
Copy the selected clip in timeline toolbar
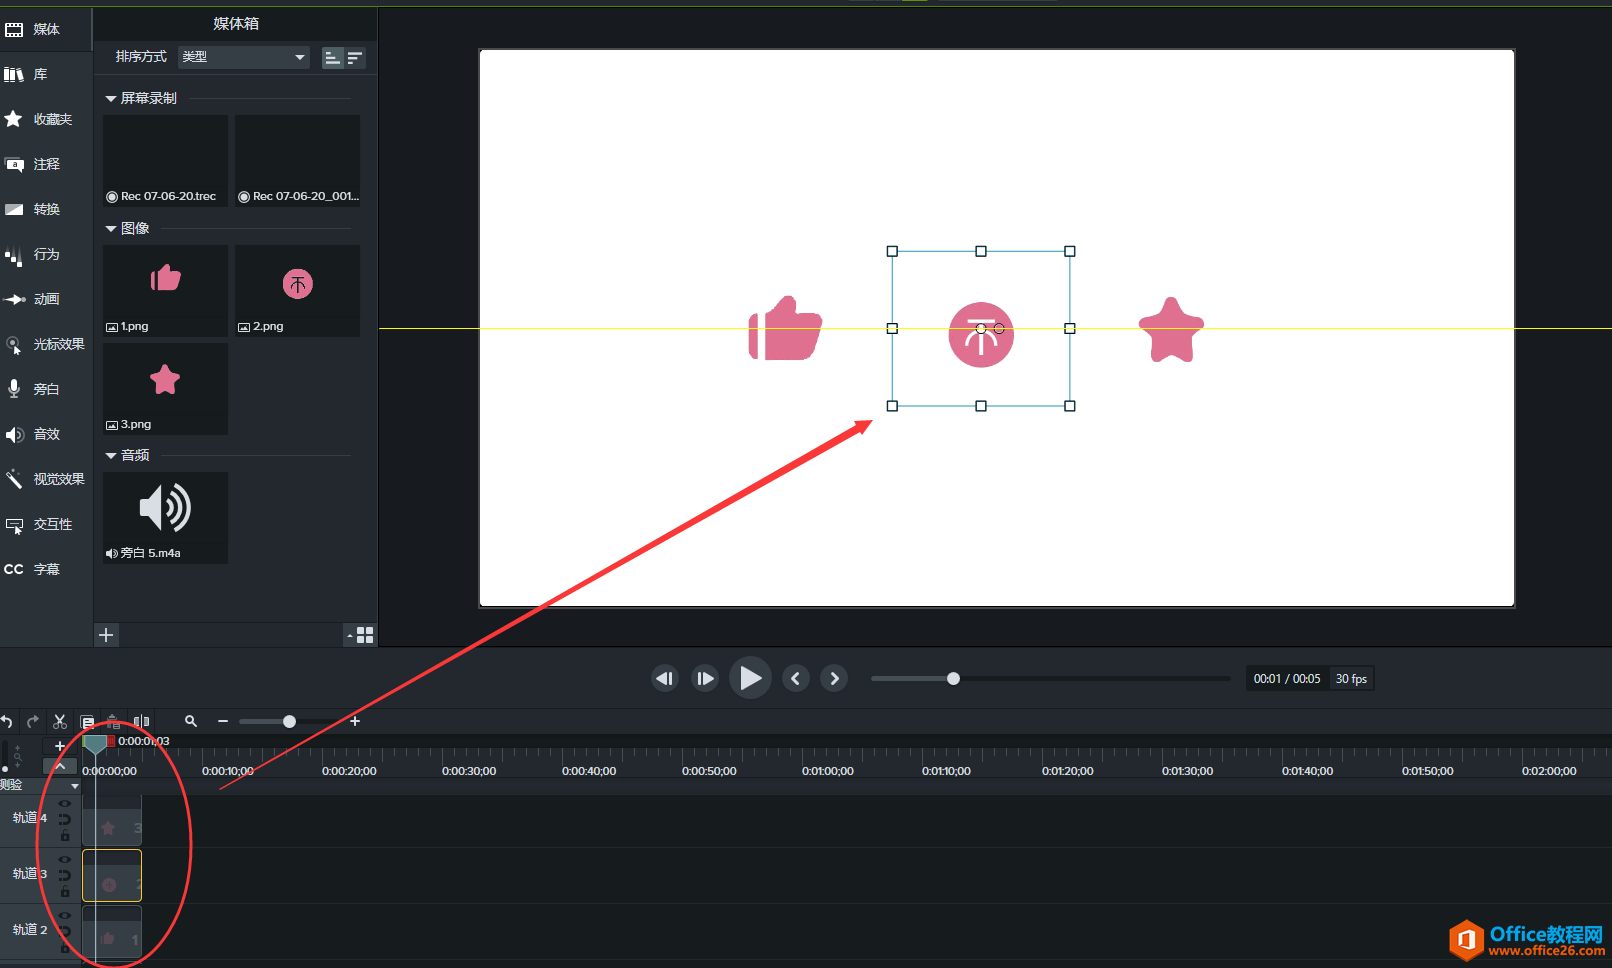tap(87, 721)
